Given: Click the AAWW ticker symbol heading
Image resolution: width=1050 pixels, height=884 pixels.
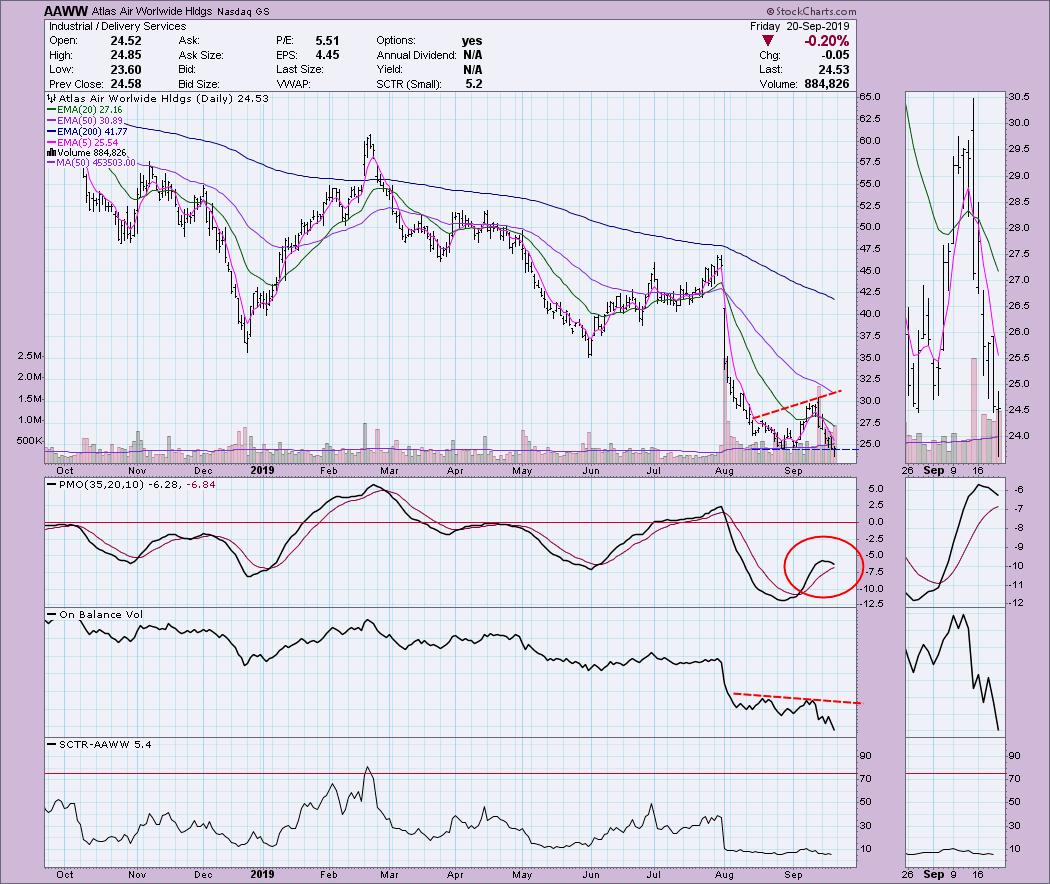Looking at the screenshot, I should pos(66,11).
